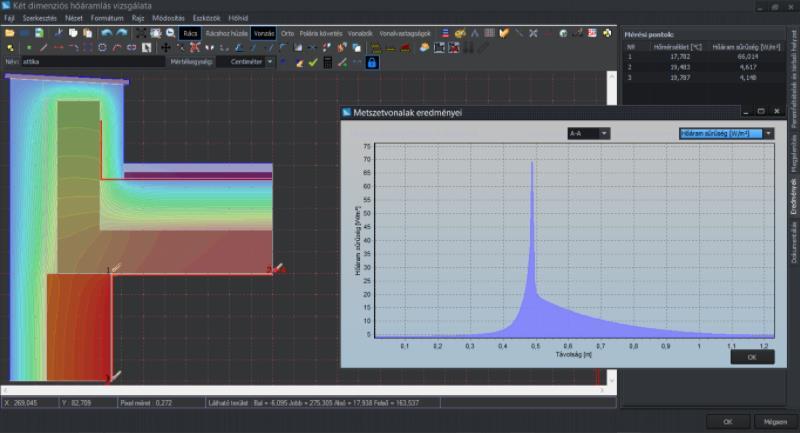
Task: Toggle Orto drawing mode
Action: tap(287, 33)
